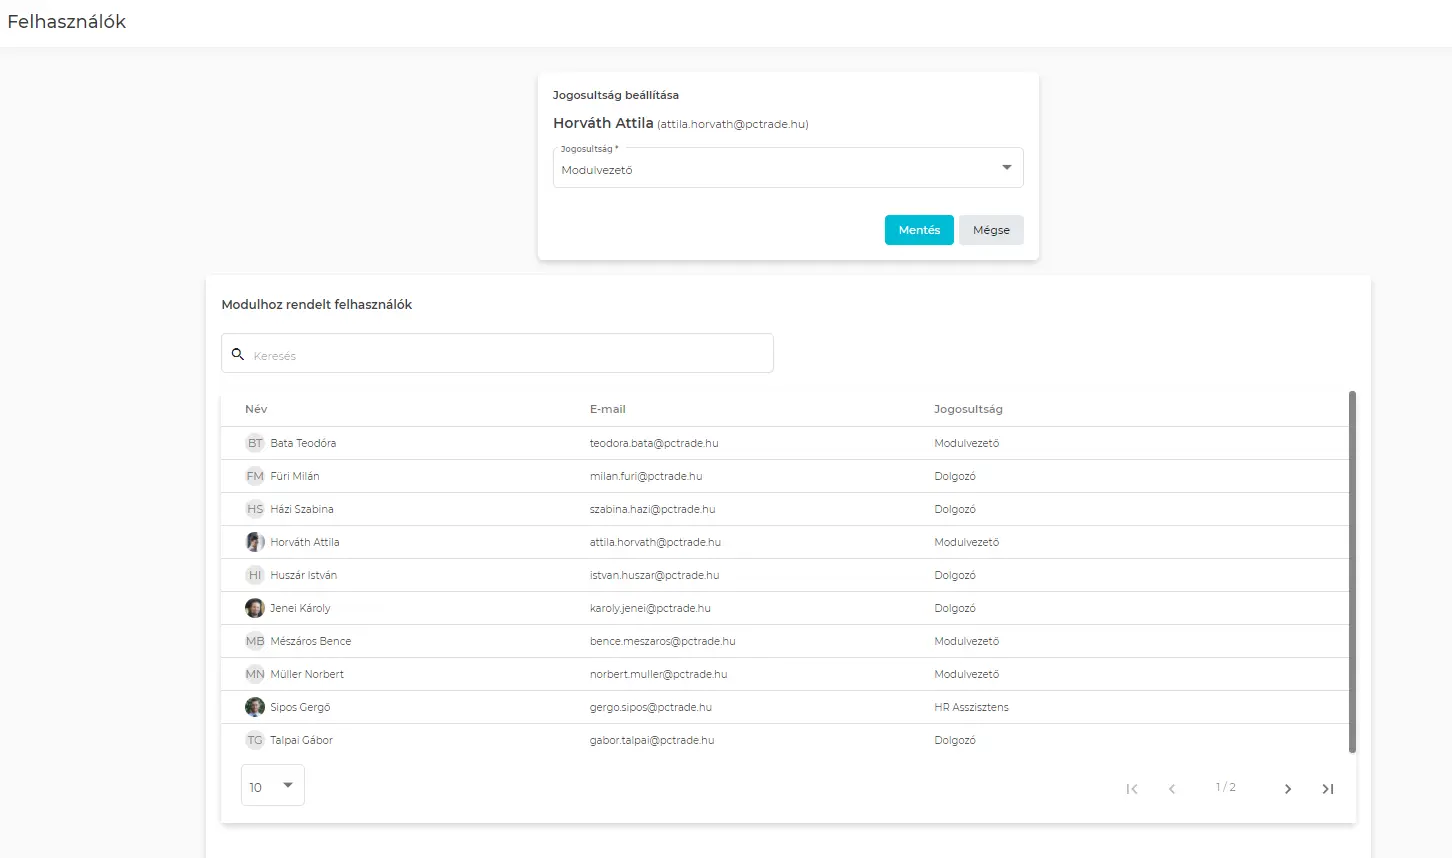Click the table's vertical scrollbar
Image resolution: width=1452 pixels, height=858 pixels.
pyautogui.click(x=1352, y=572)
